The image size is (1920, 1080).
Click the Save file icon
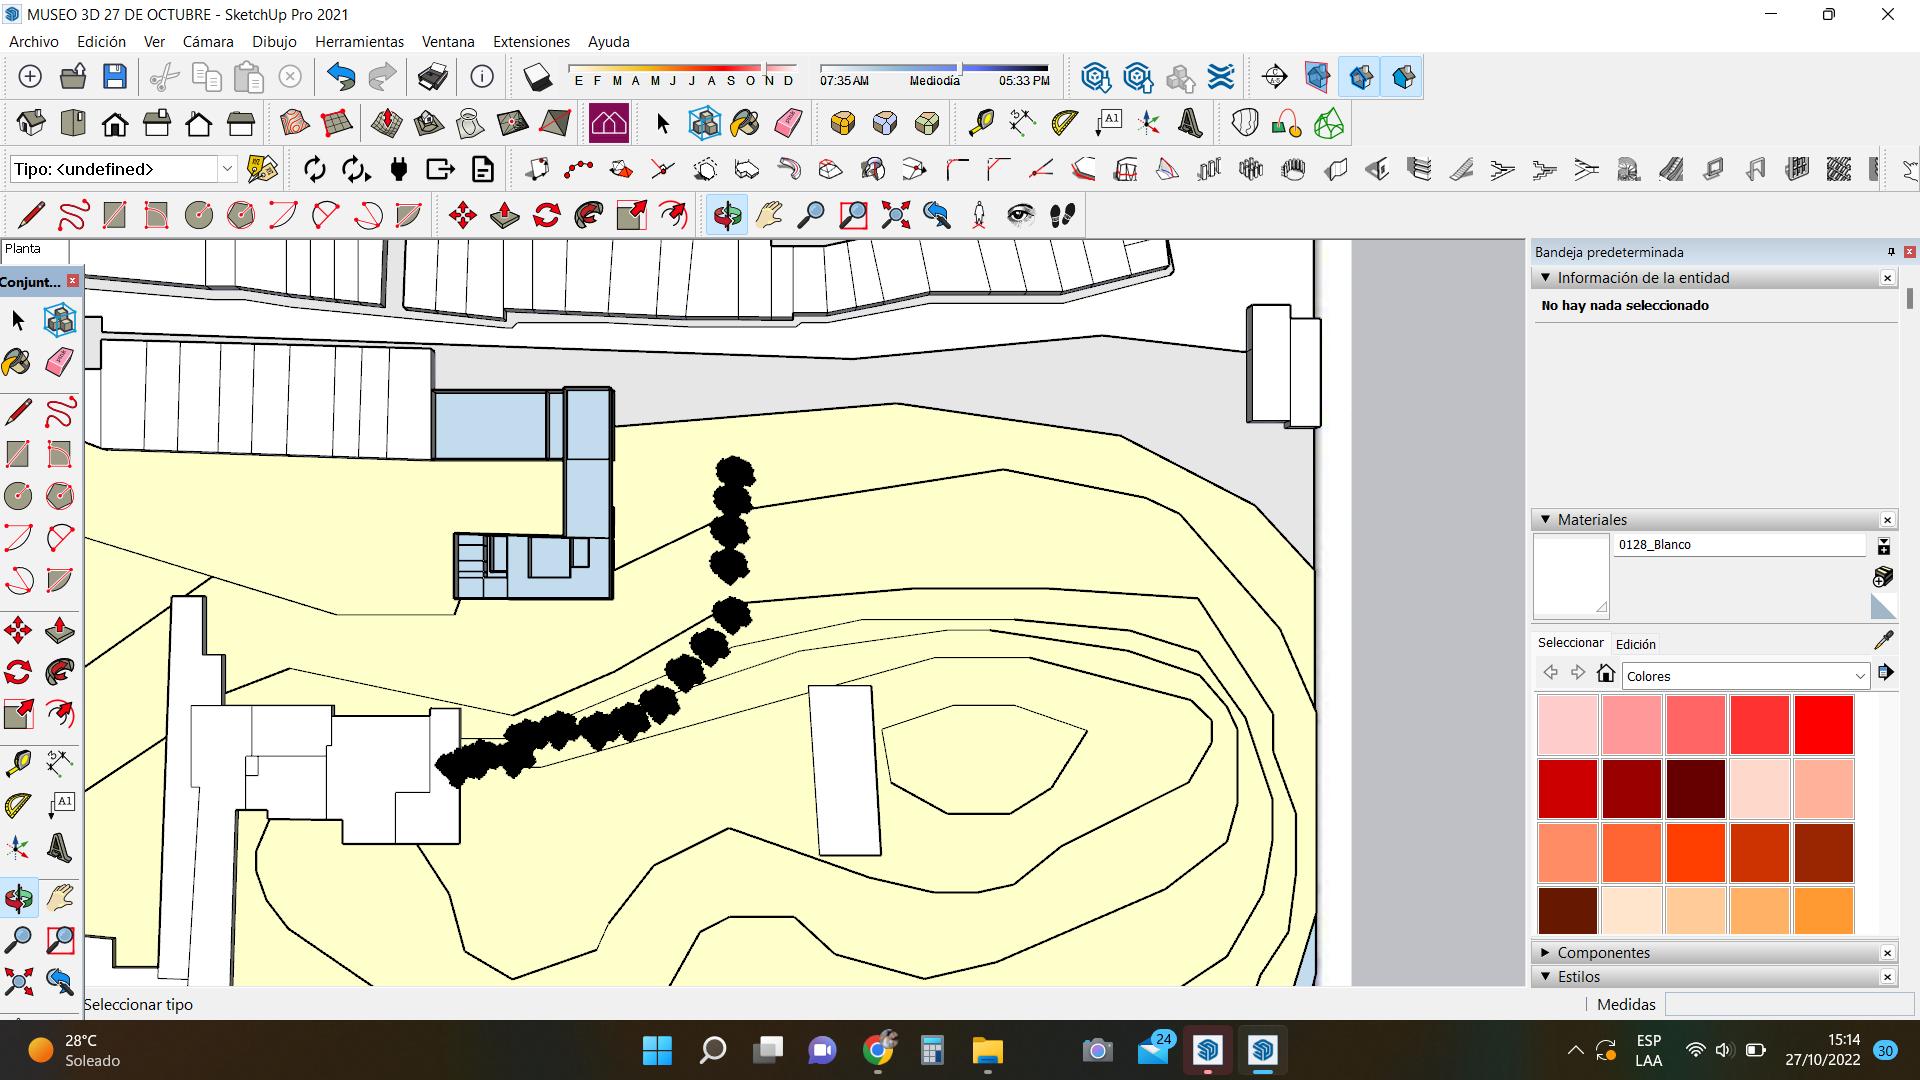point(115,77)
